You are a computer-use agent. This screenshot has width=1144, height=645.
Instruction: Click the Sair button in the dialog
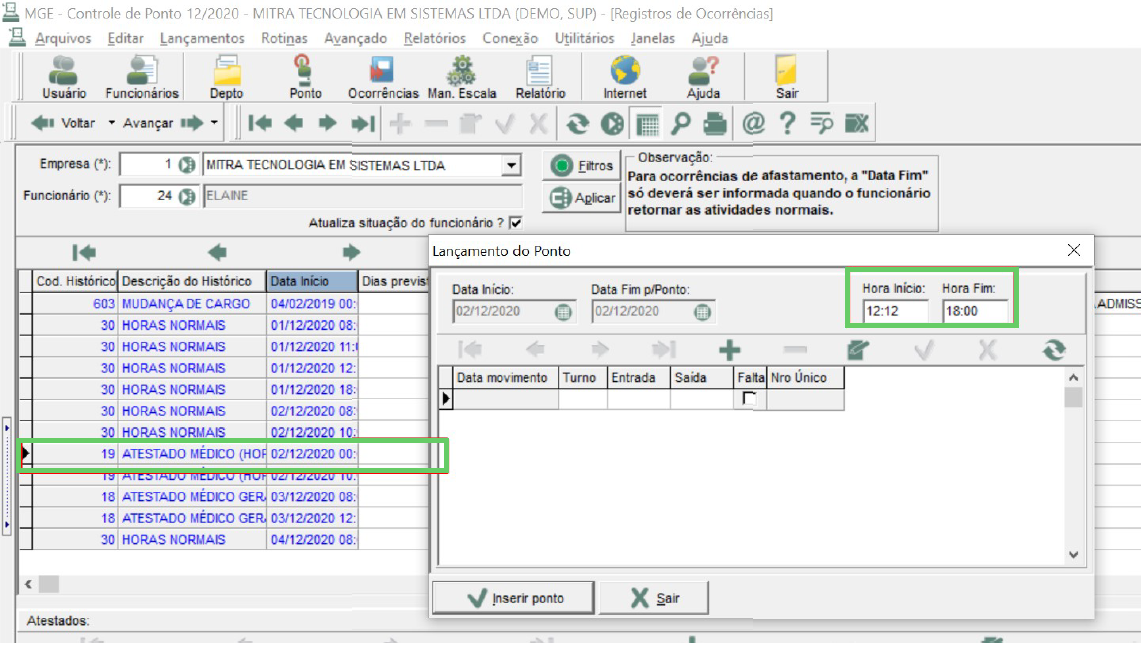[654, 598]
